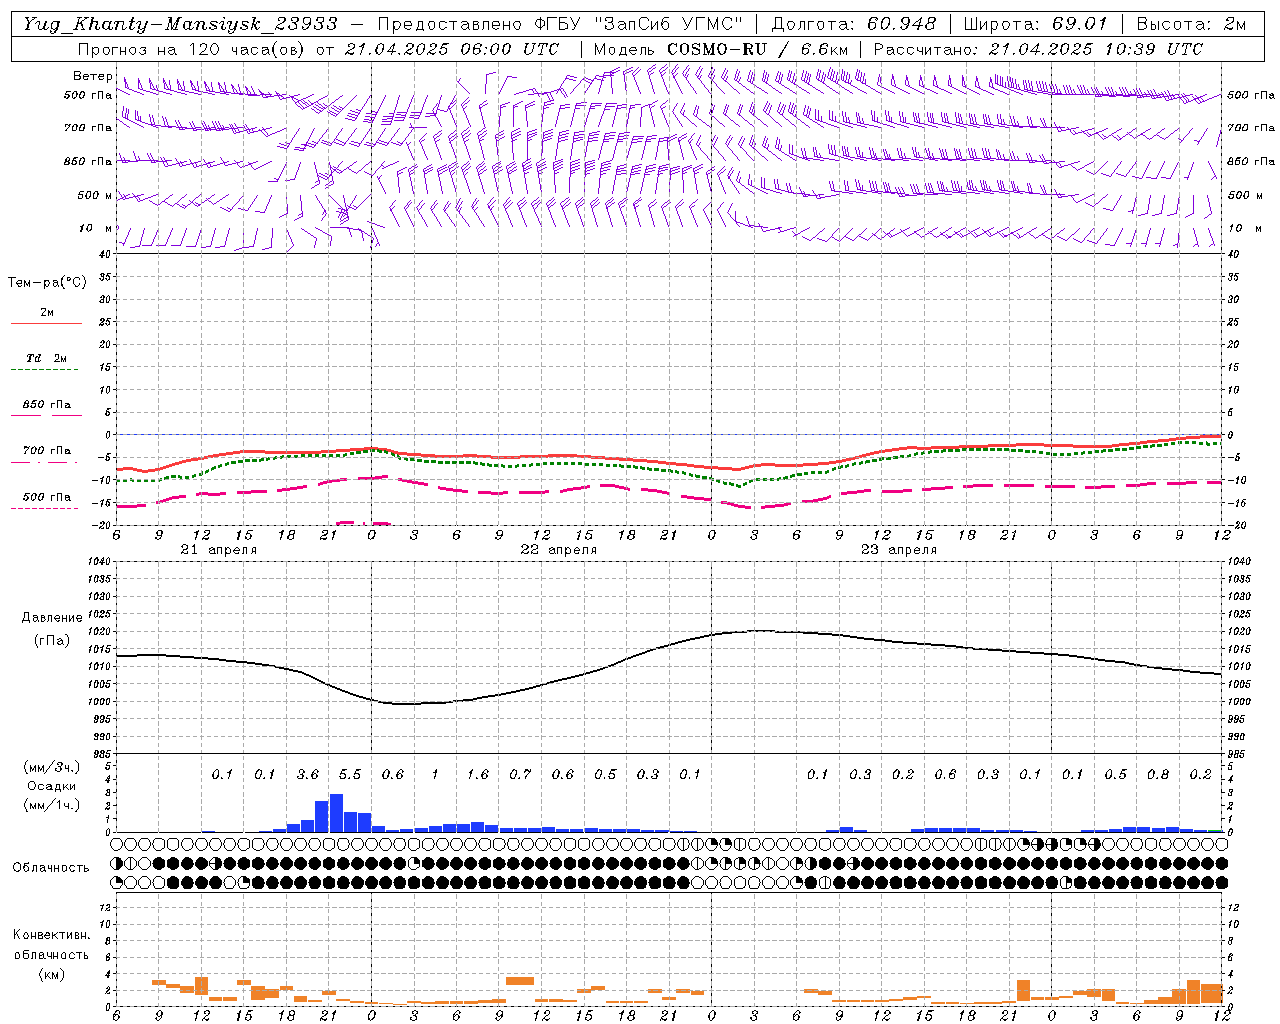Viewport: 1280px width, 1024px height.
Task: Select the 21 апреля date label
Action: [x=218, y=550]
